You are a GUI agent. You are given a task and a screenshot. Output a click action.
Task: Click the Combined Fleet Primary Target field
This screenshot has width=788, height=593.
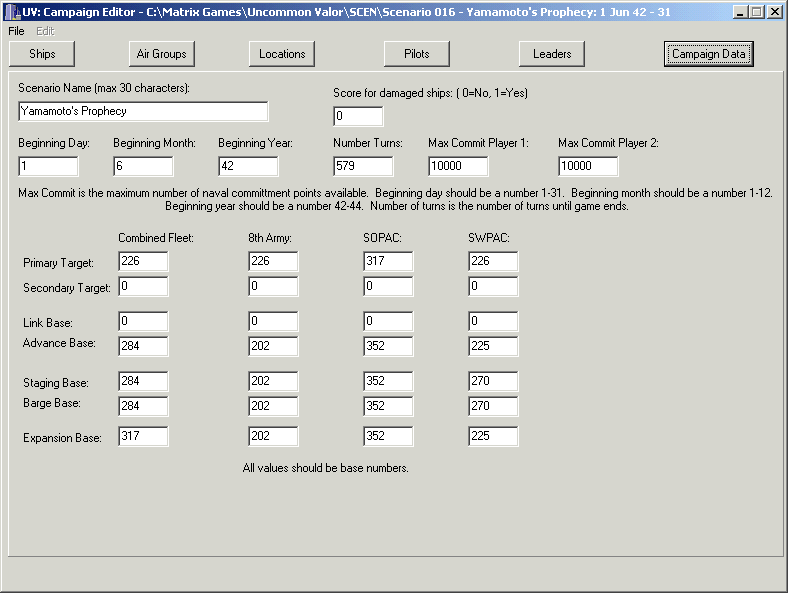143,261
